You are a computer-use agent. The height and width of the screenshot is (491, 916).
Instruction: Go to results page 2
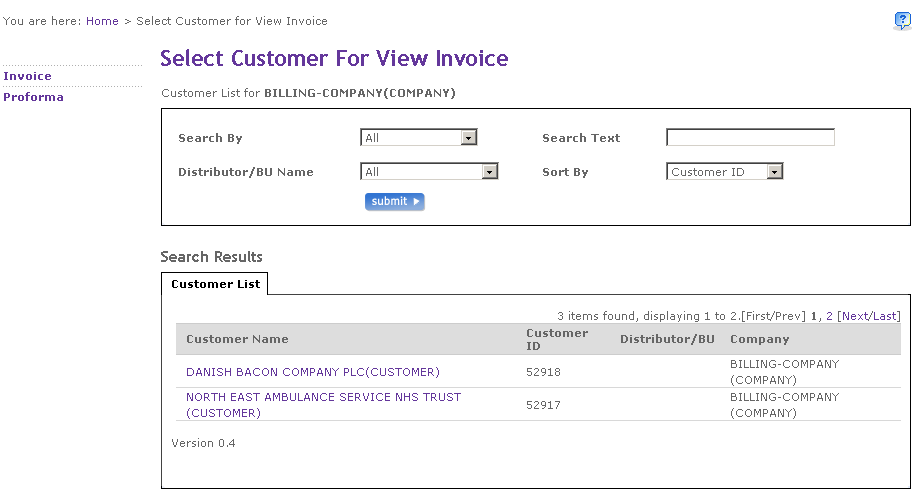(829, 316)
